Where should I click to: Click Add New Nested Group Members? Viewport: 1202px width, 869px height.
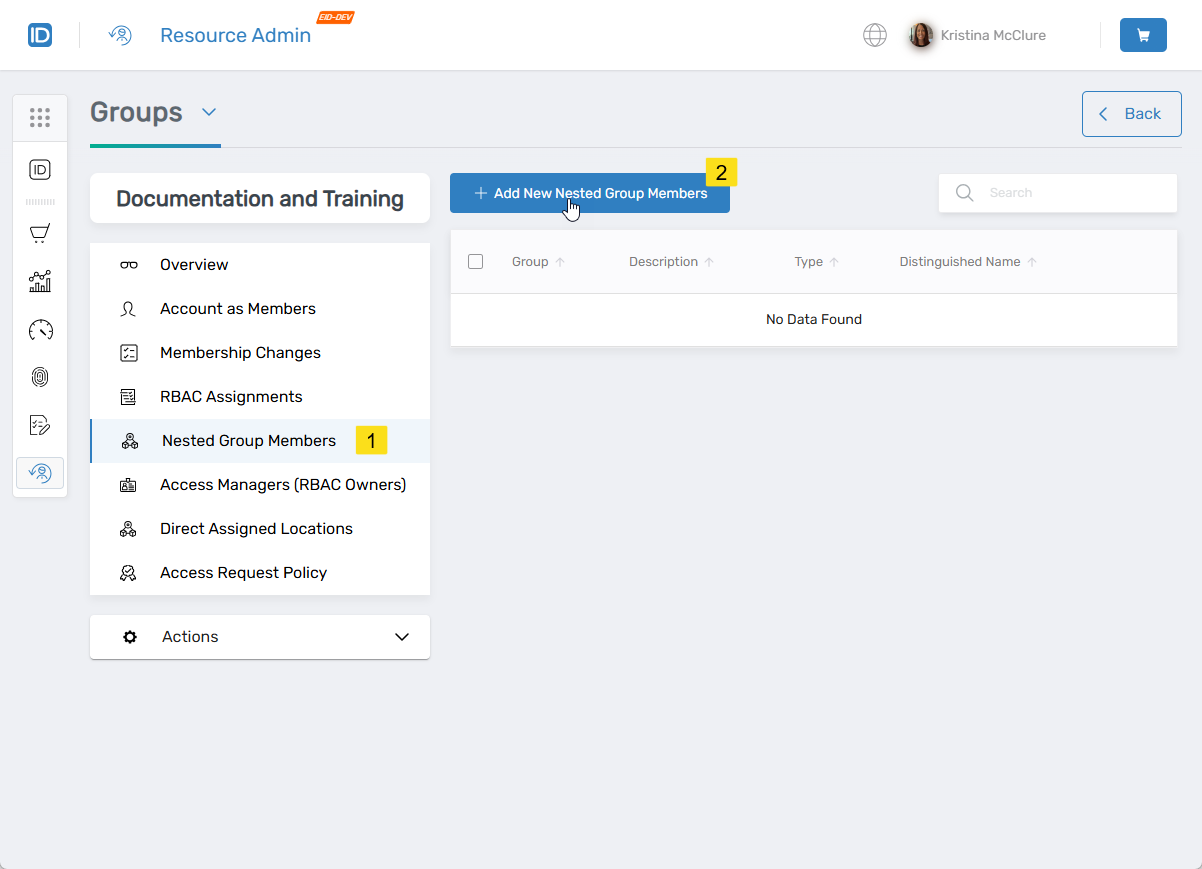coord(590,193)
